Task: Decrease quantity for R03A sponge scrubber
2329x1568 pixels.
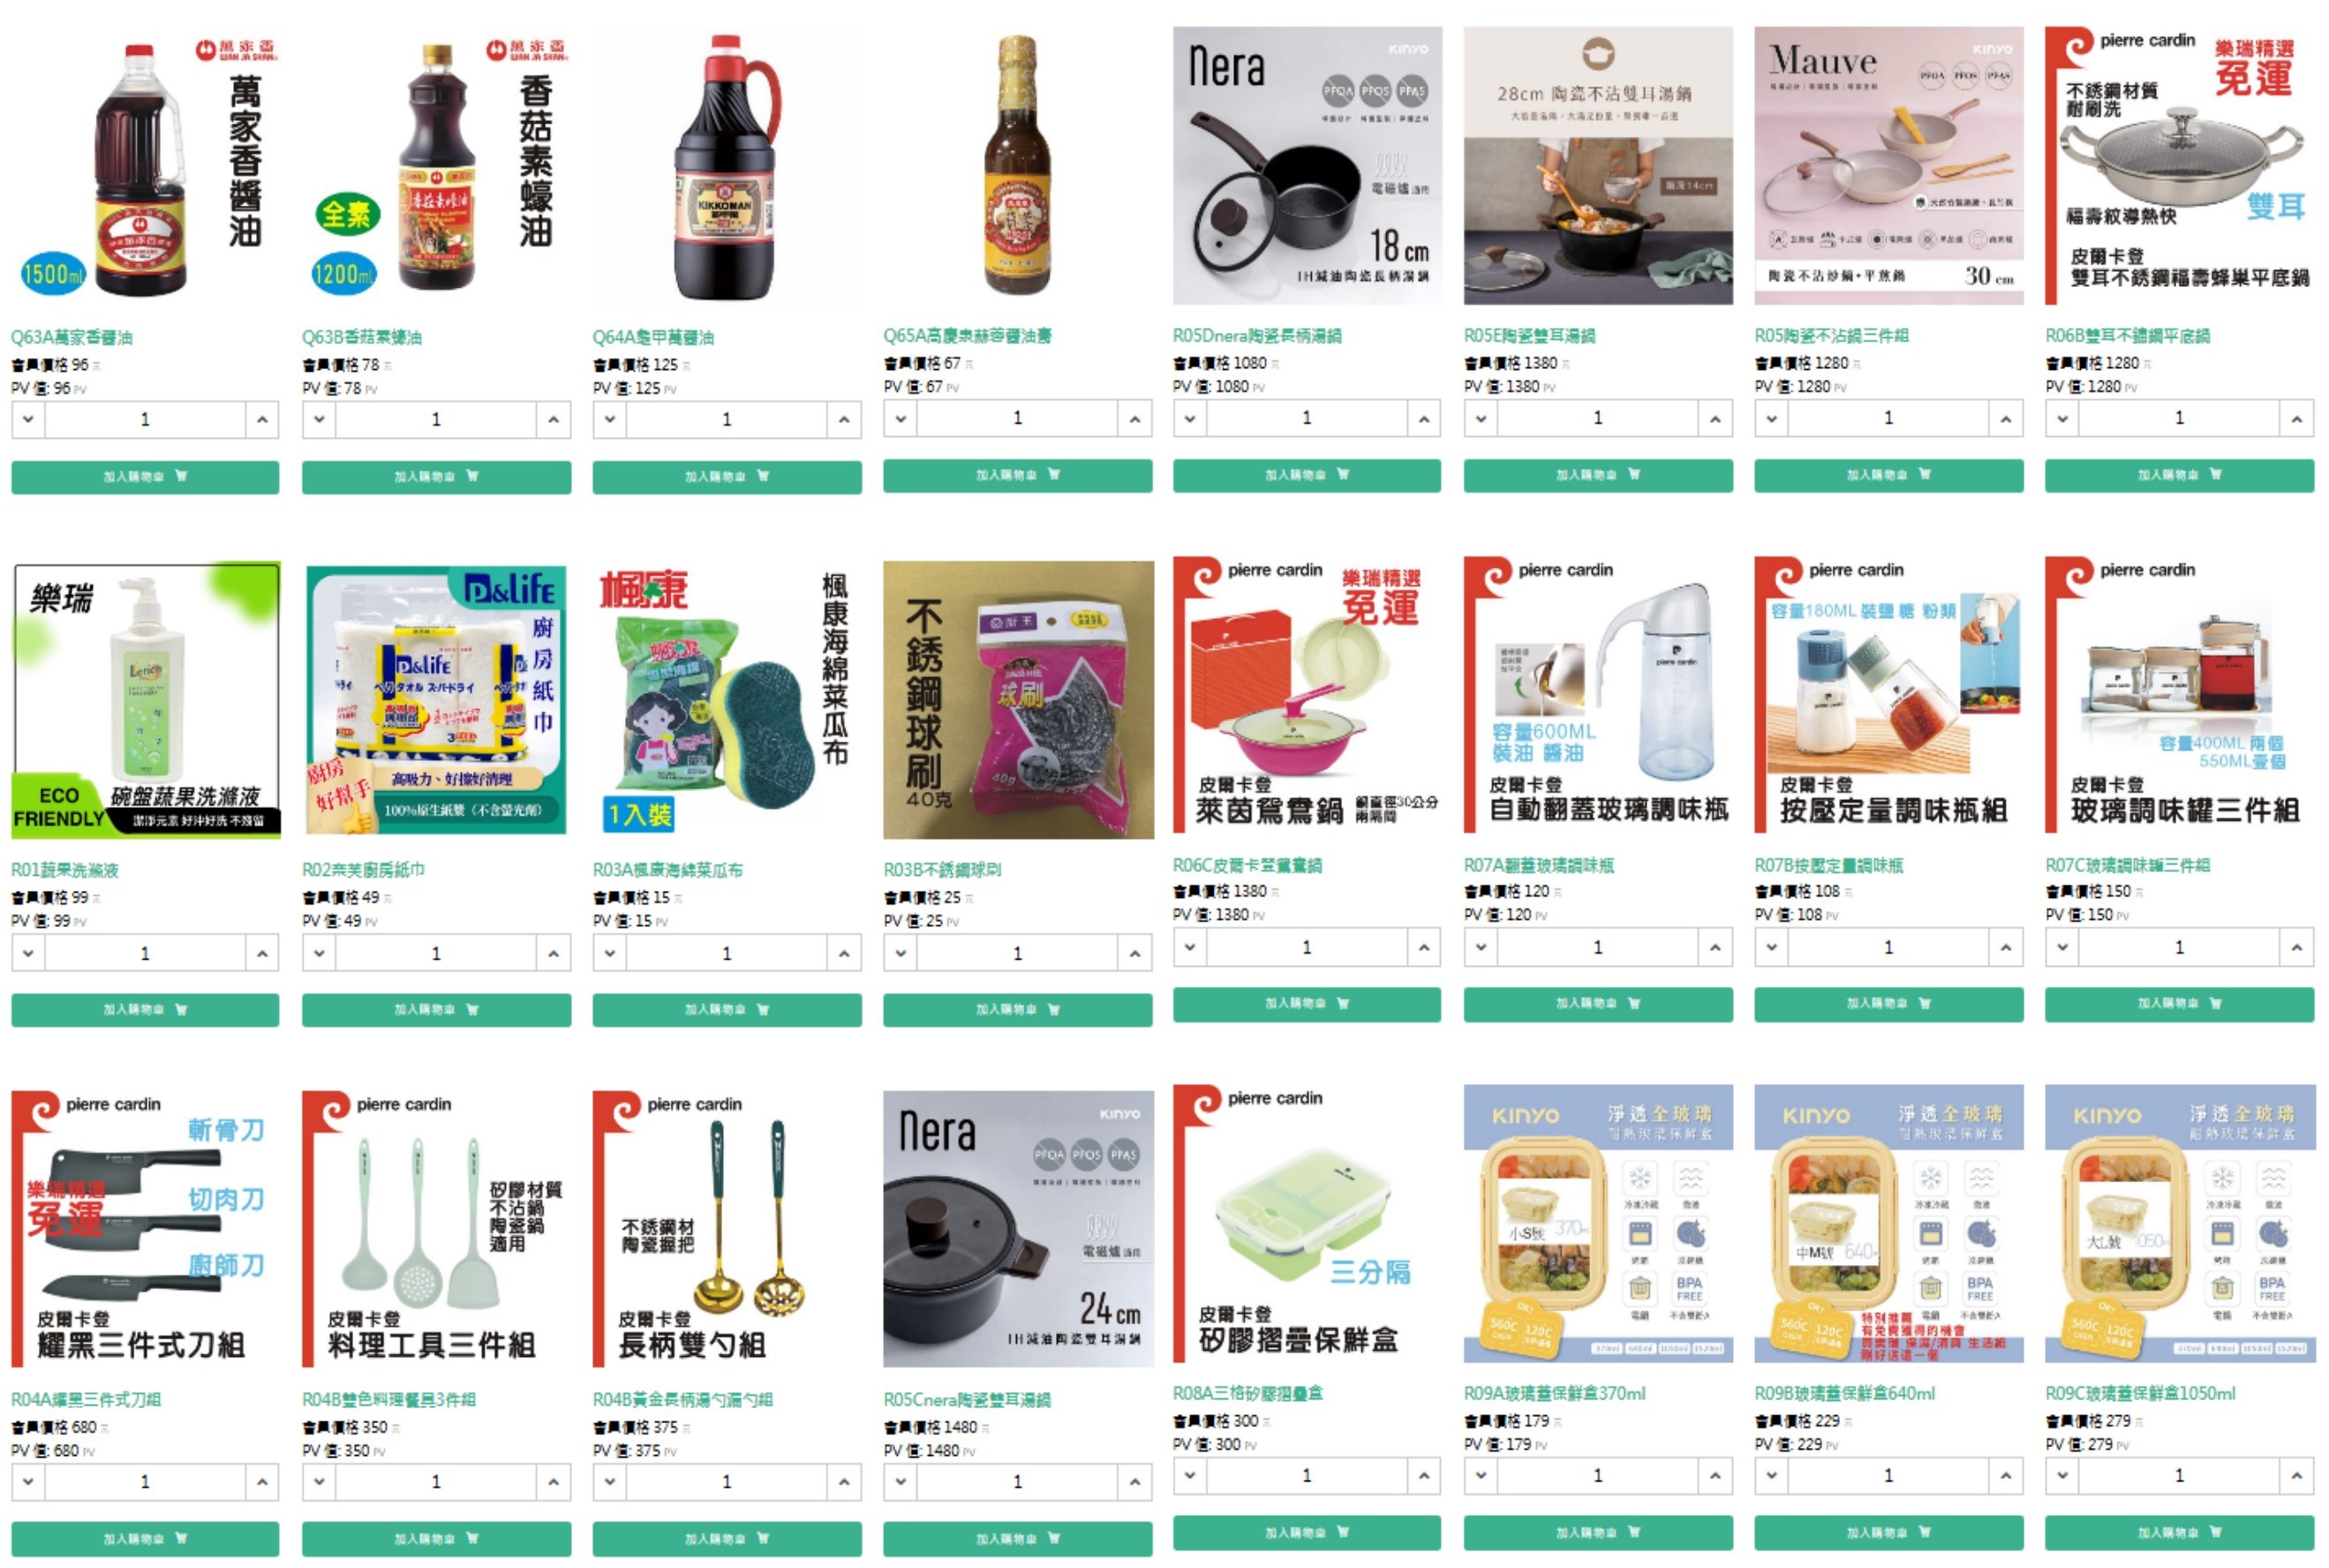Action: coord(610,954)
